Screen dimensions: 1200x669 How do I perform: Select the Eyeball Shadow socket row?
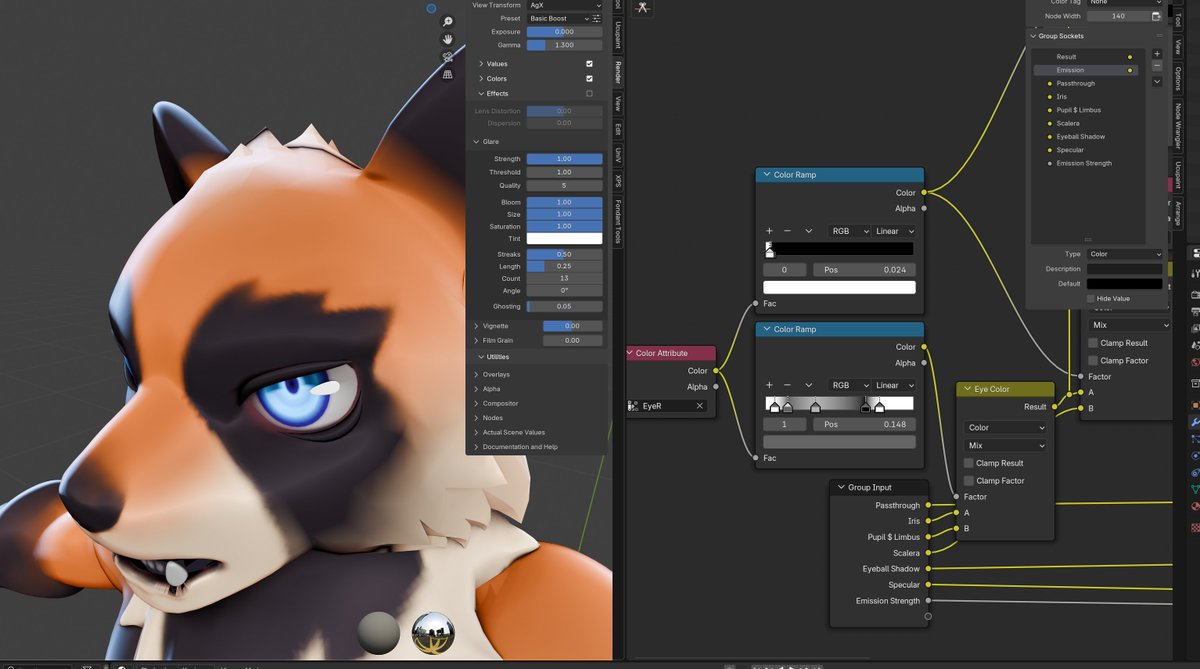click(x=1088, y=136)
